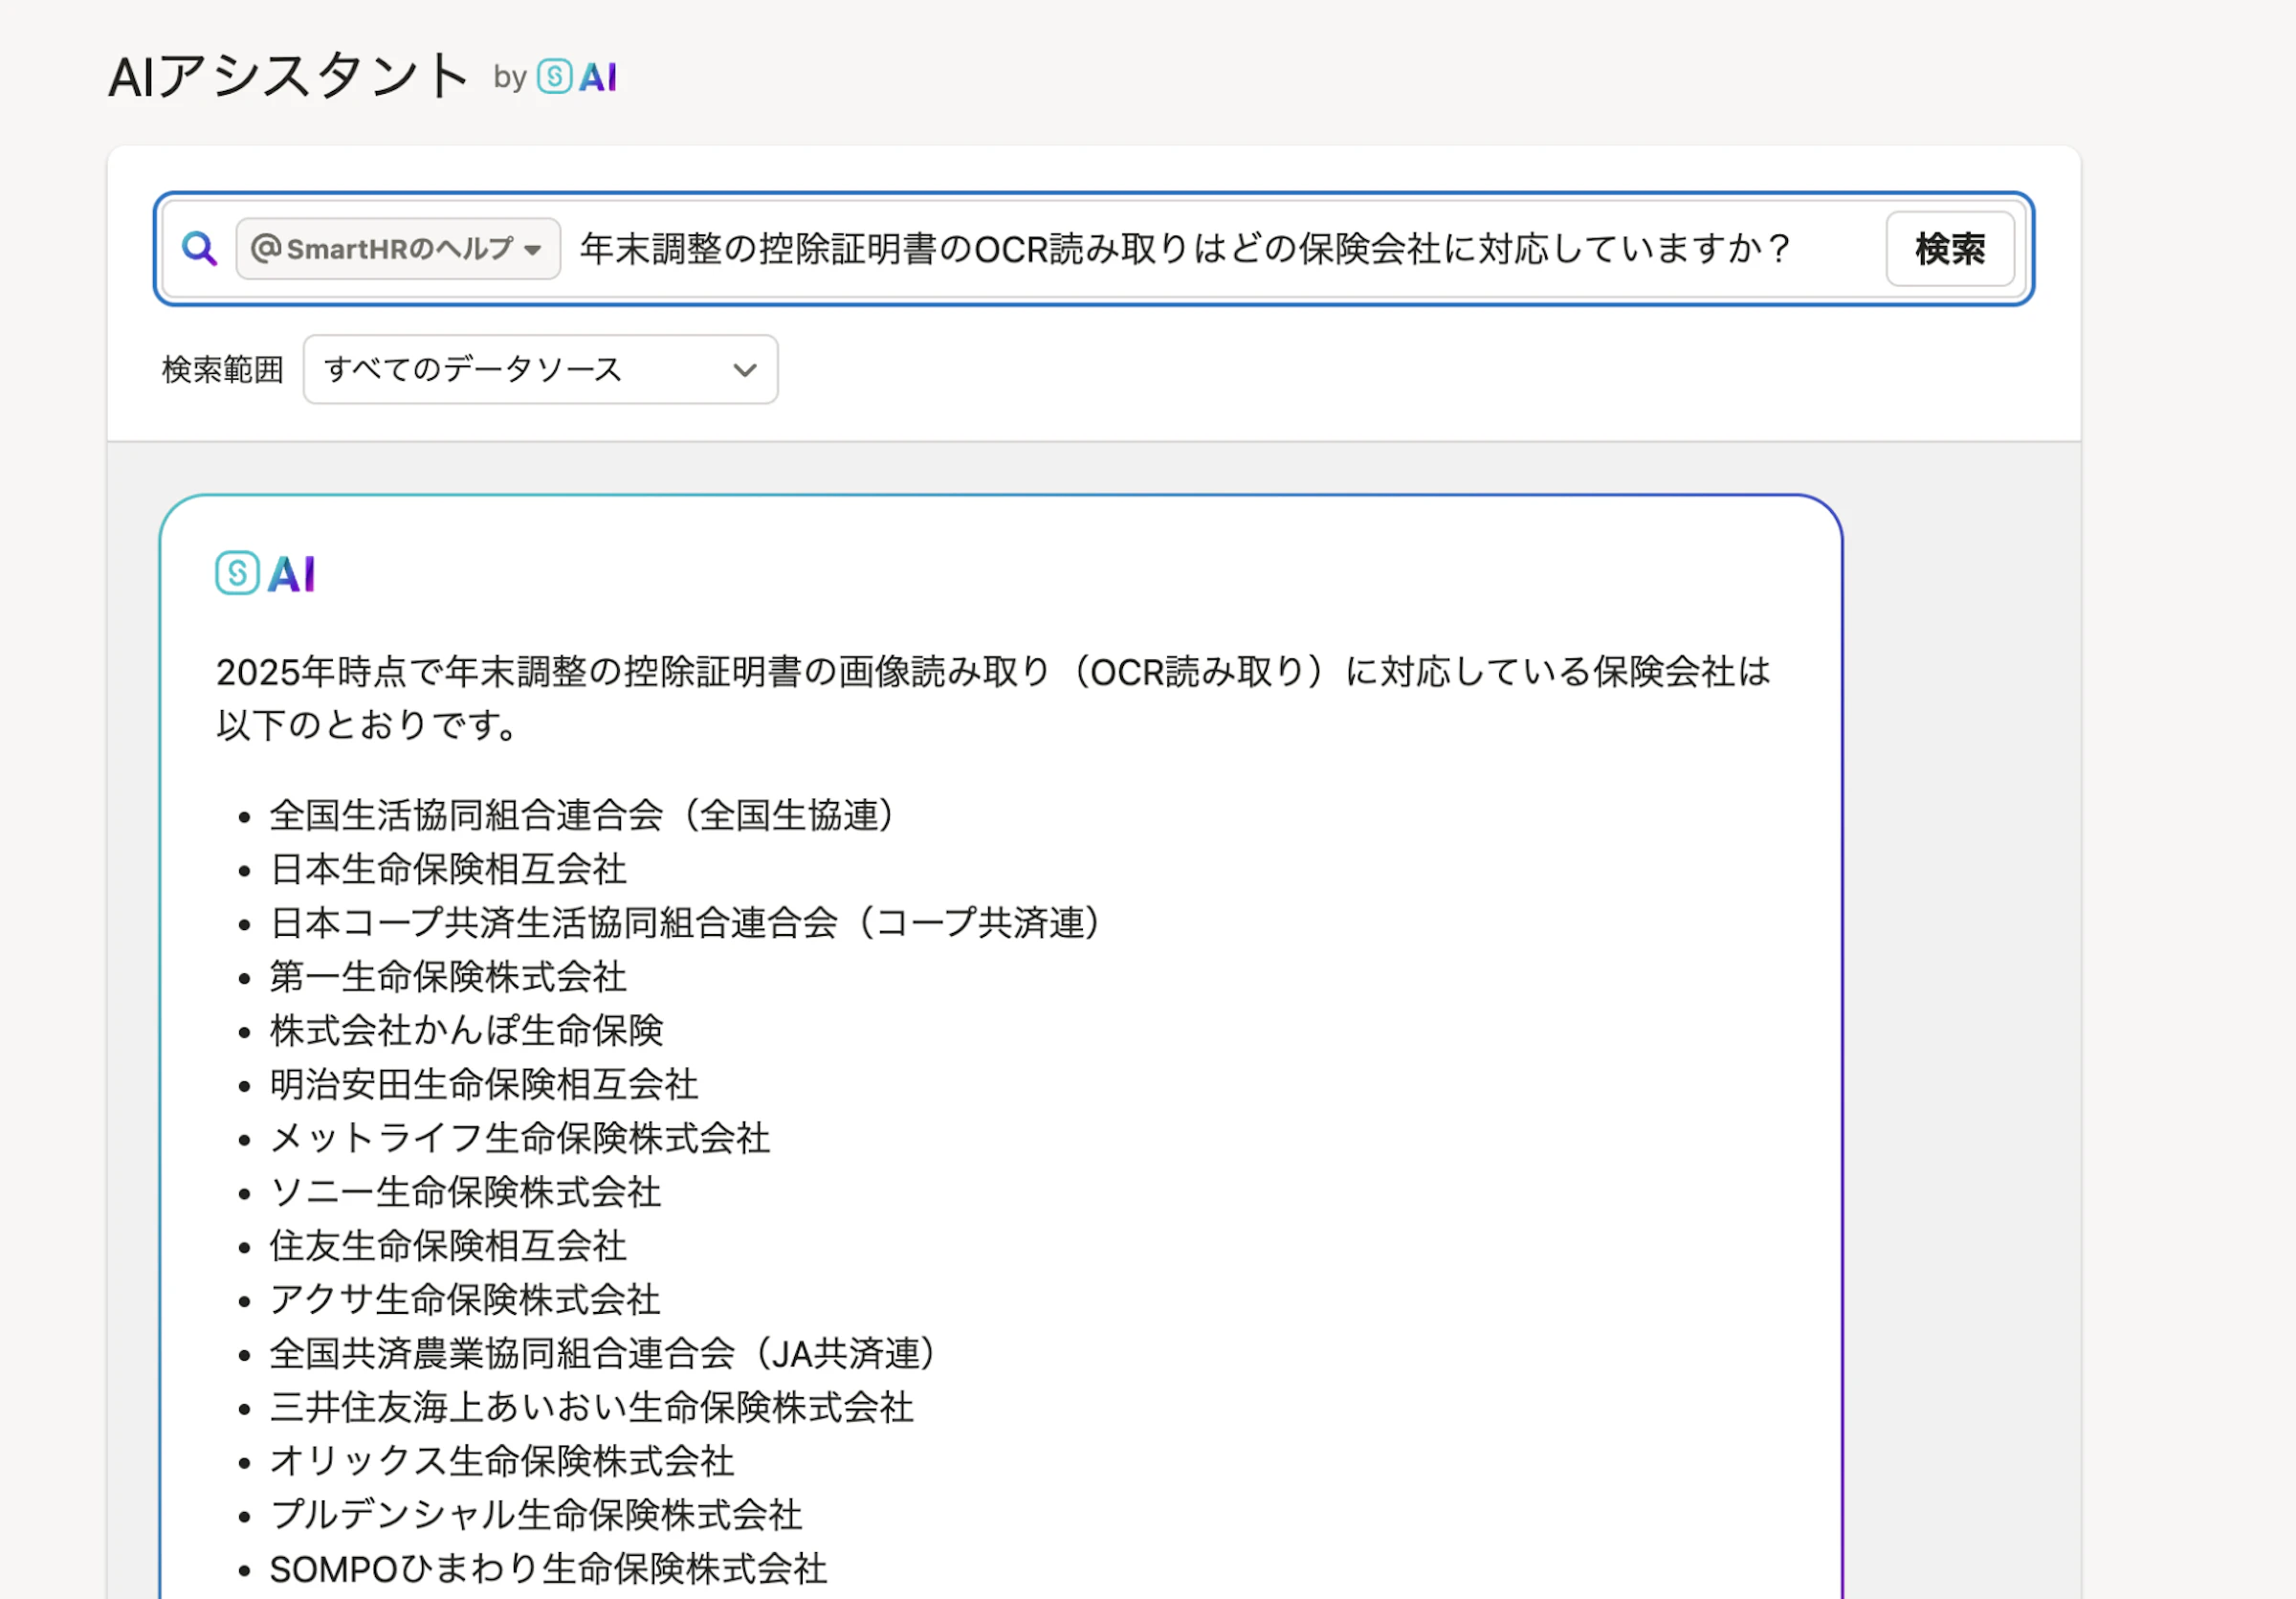Click the 検索範囲 label next to the dropdown

coord(221,369)
